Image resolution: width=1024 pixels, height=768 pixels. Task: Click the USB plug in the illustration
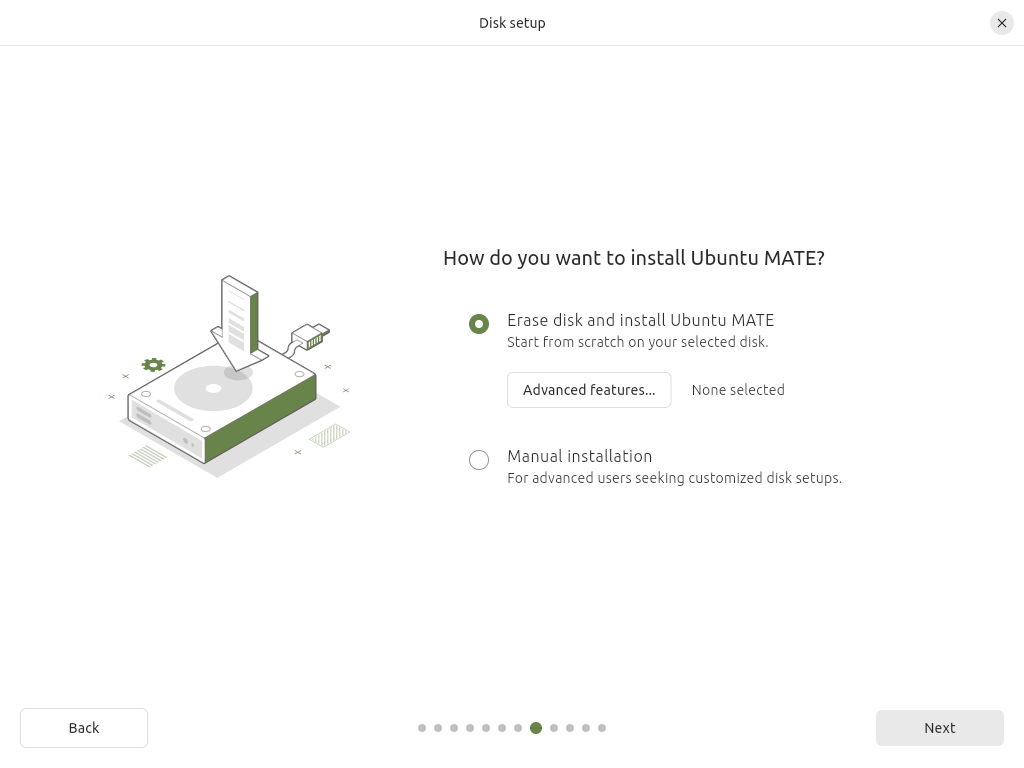tap(311, 338)
